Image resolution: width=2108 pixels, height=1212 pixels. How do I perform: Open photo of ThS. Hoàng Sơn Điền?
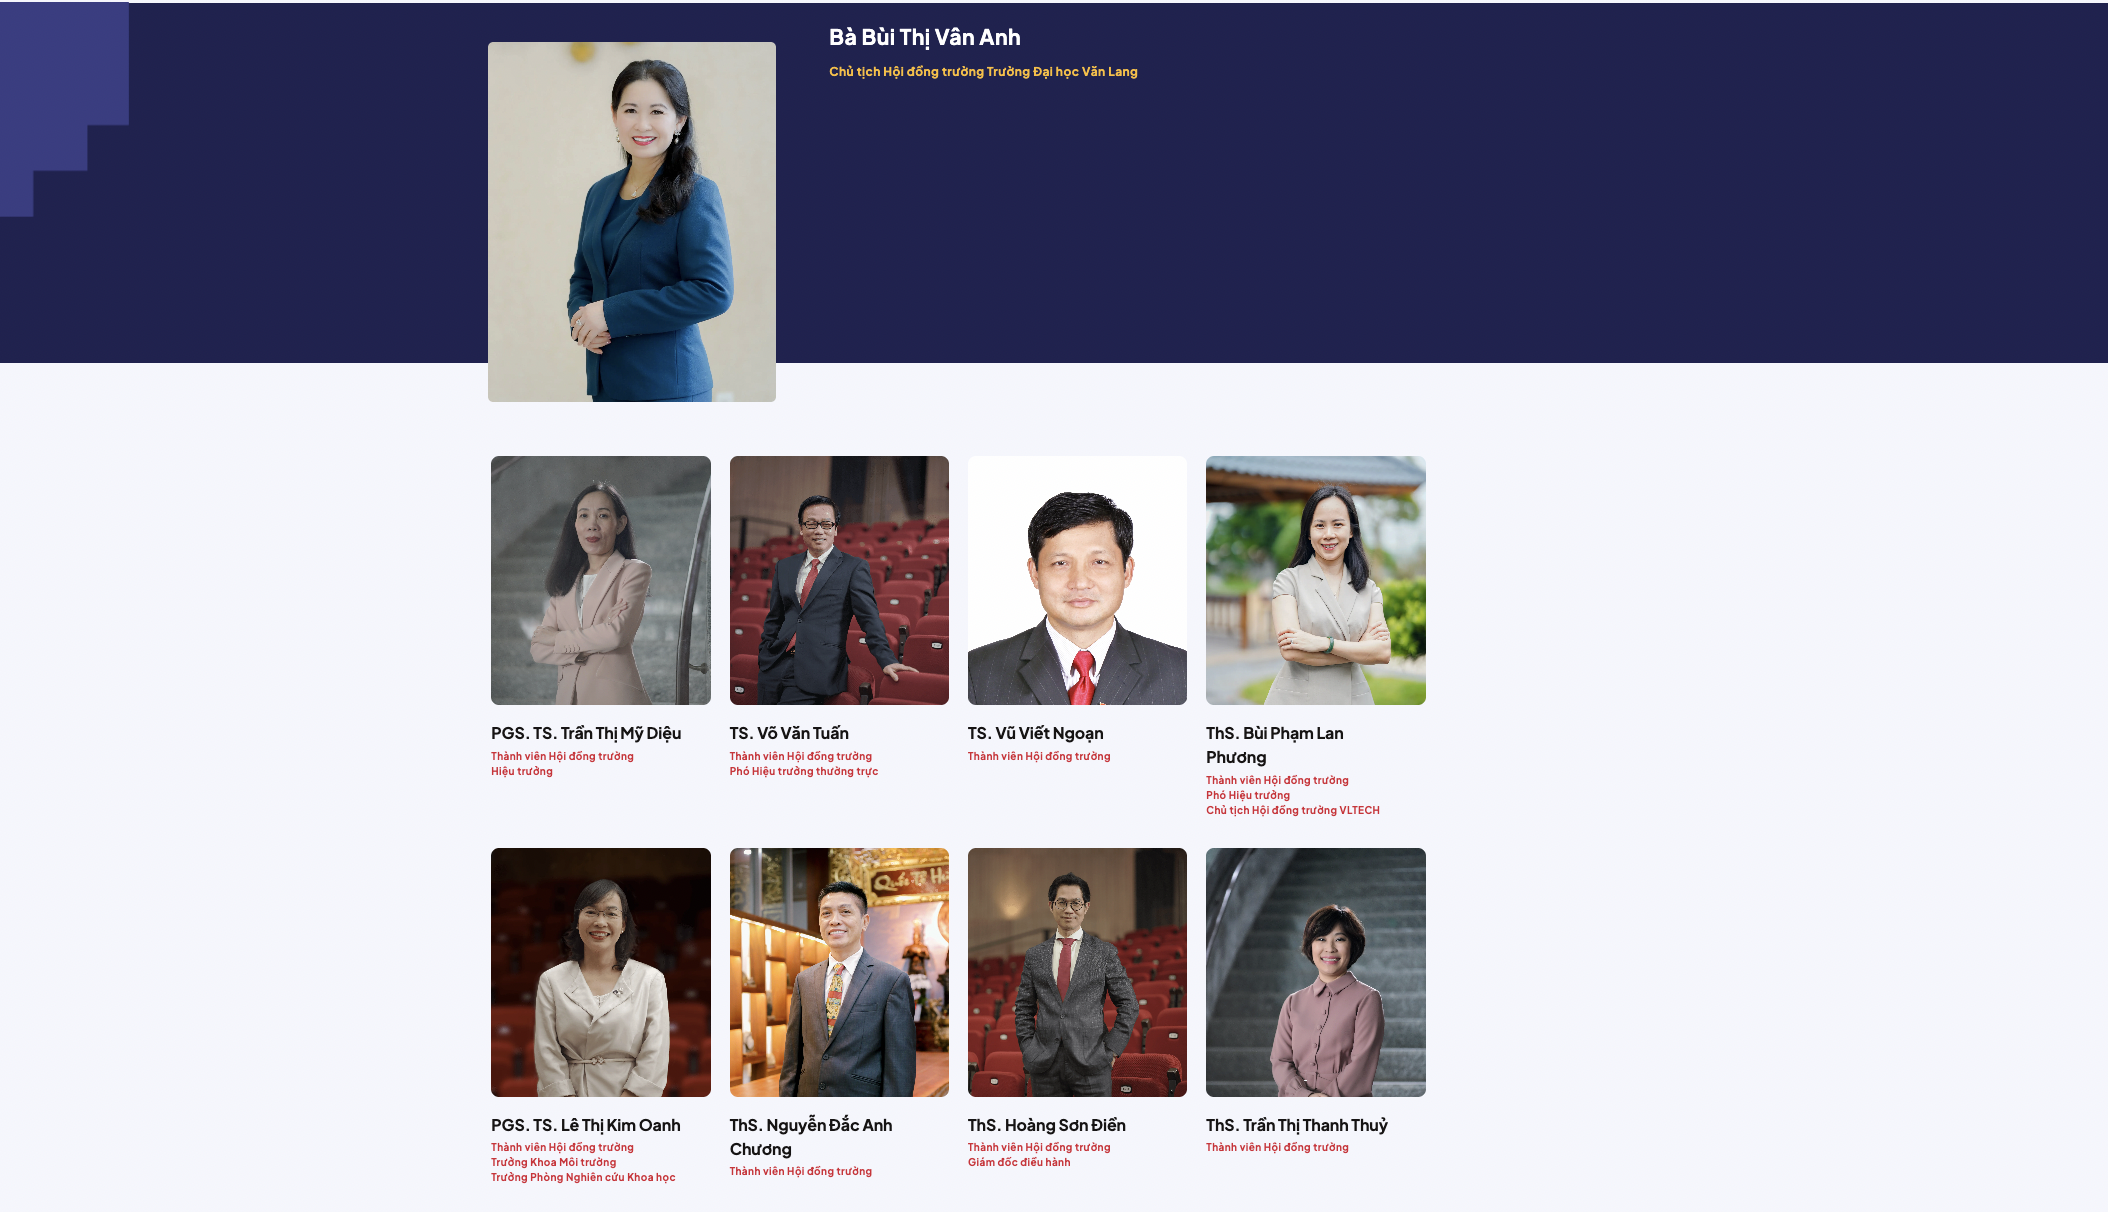[1077, 972]
